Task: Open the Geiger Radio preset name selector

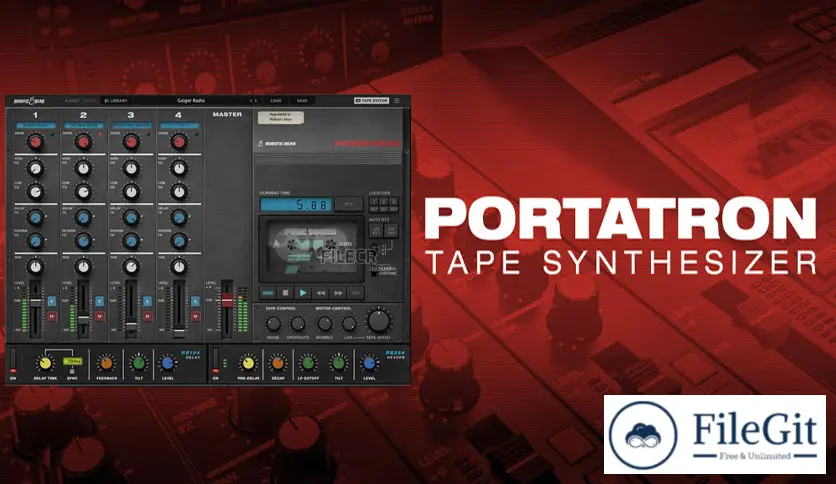Action: 191,100
